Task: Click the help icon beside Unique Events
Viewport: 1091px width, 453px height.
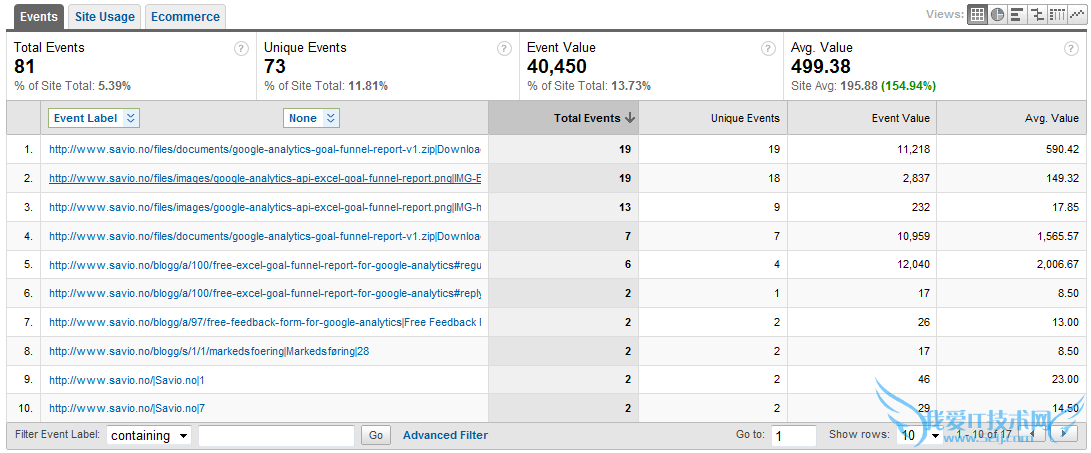Action: (504, 48)
